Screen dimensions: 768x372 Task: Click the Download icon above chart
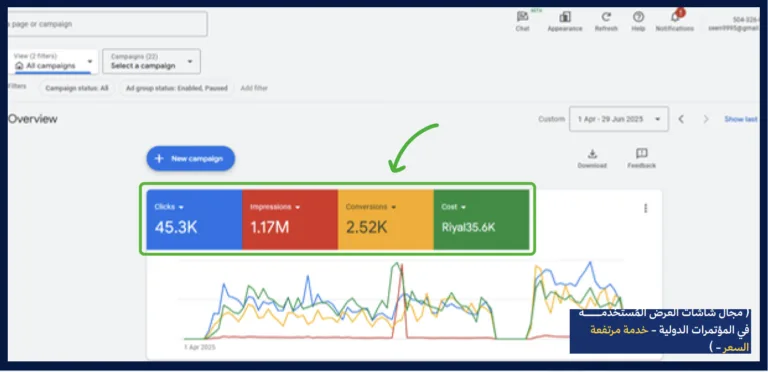point(592,159)
